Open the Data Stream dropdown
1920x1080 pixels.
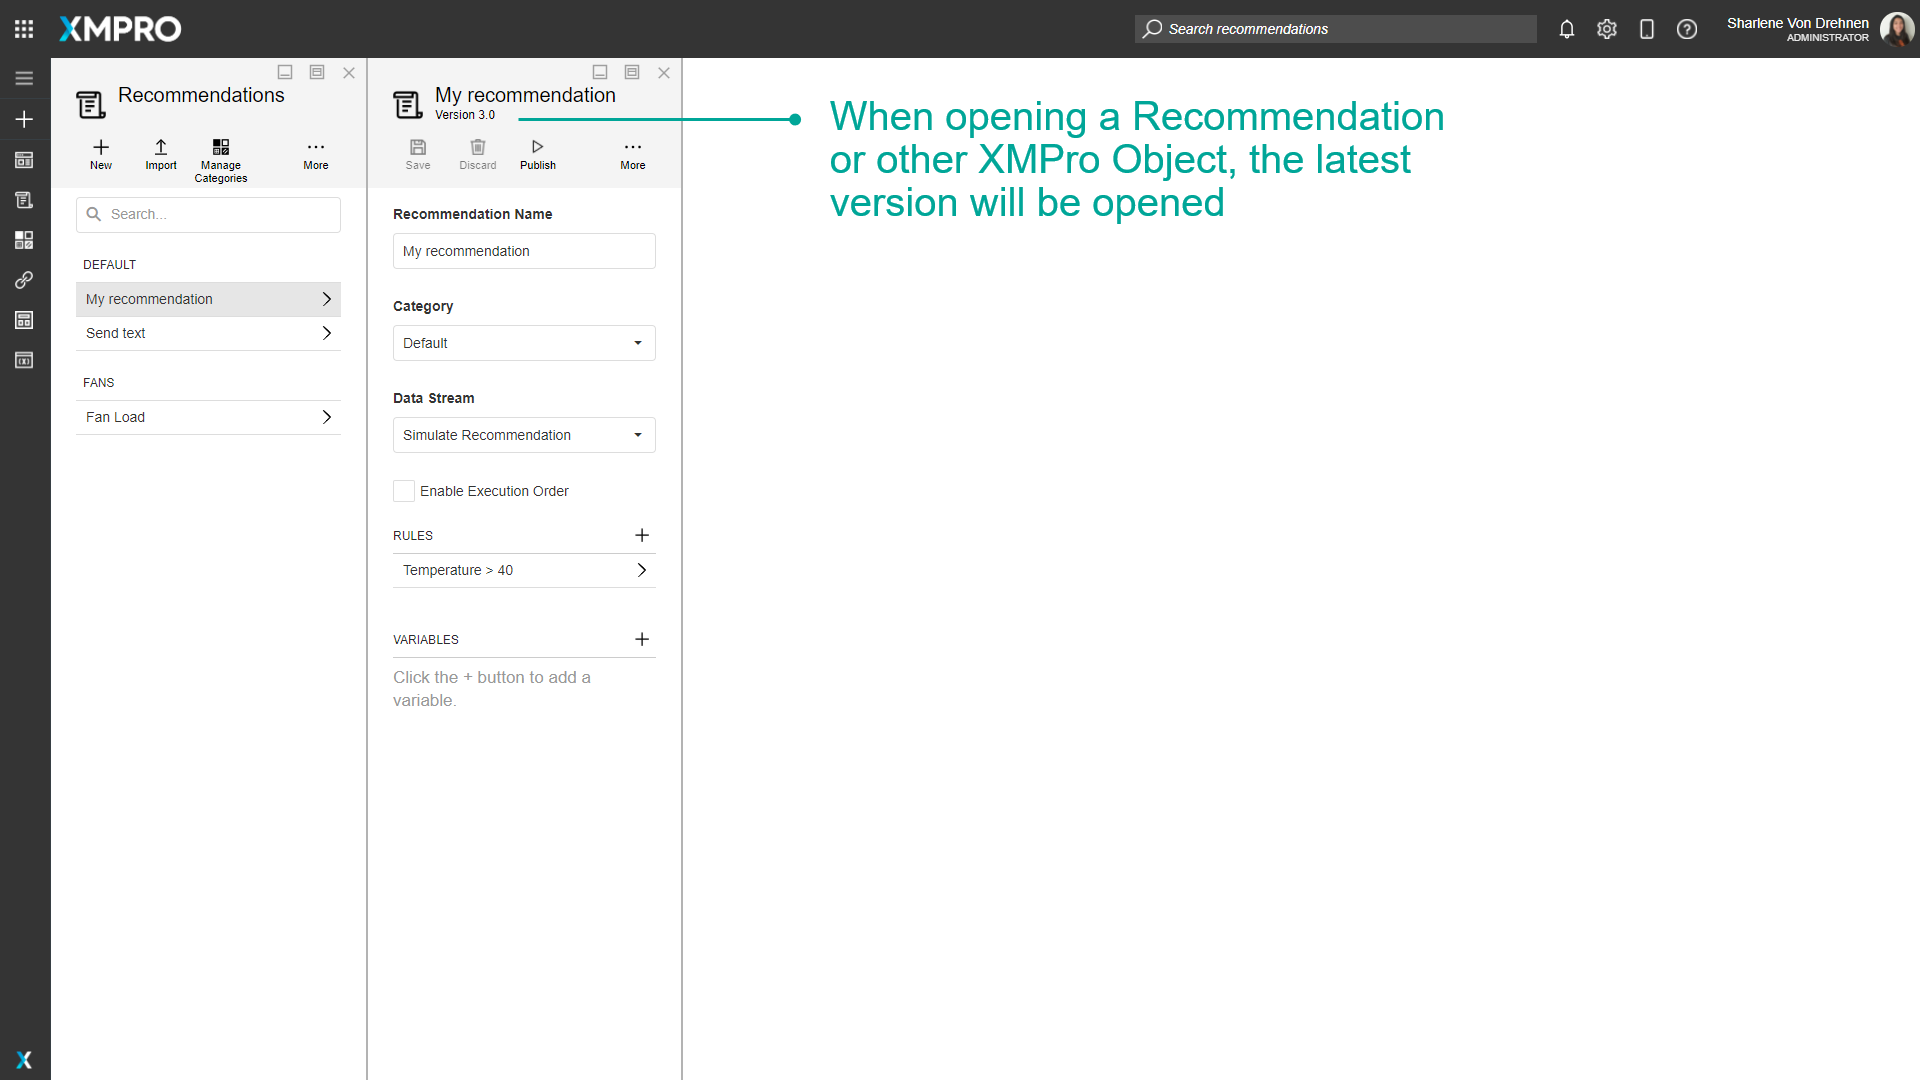(x=524, y=435)
